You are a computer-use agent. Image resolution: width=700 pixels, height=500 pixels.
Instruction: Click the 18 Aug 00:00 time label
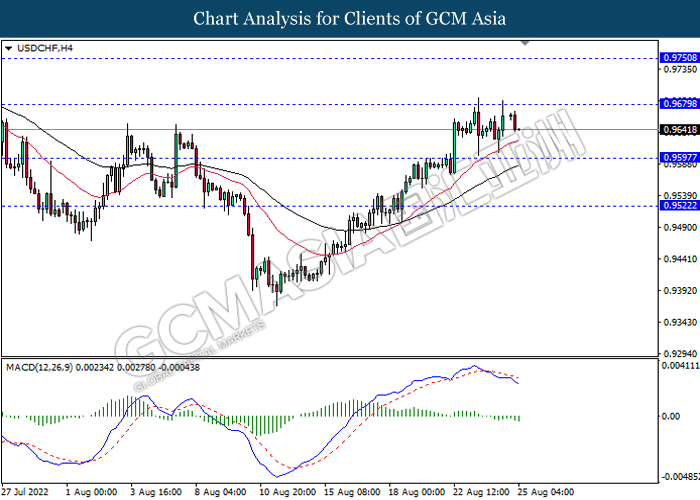pyautogui.click(x=417, y=492)
